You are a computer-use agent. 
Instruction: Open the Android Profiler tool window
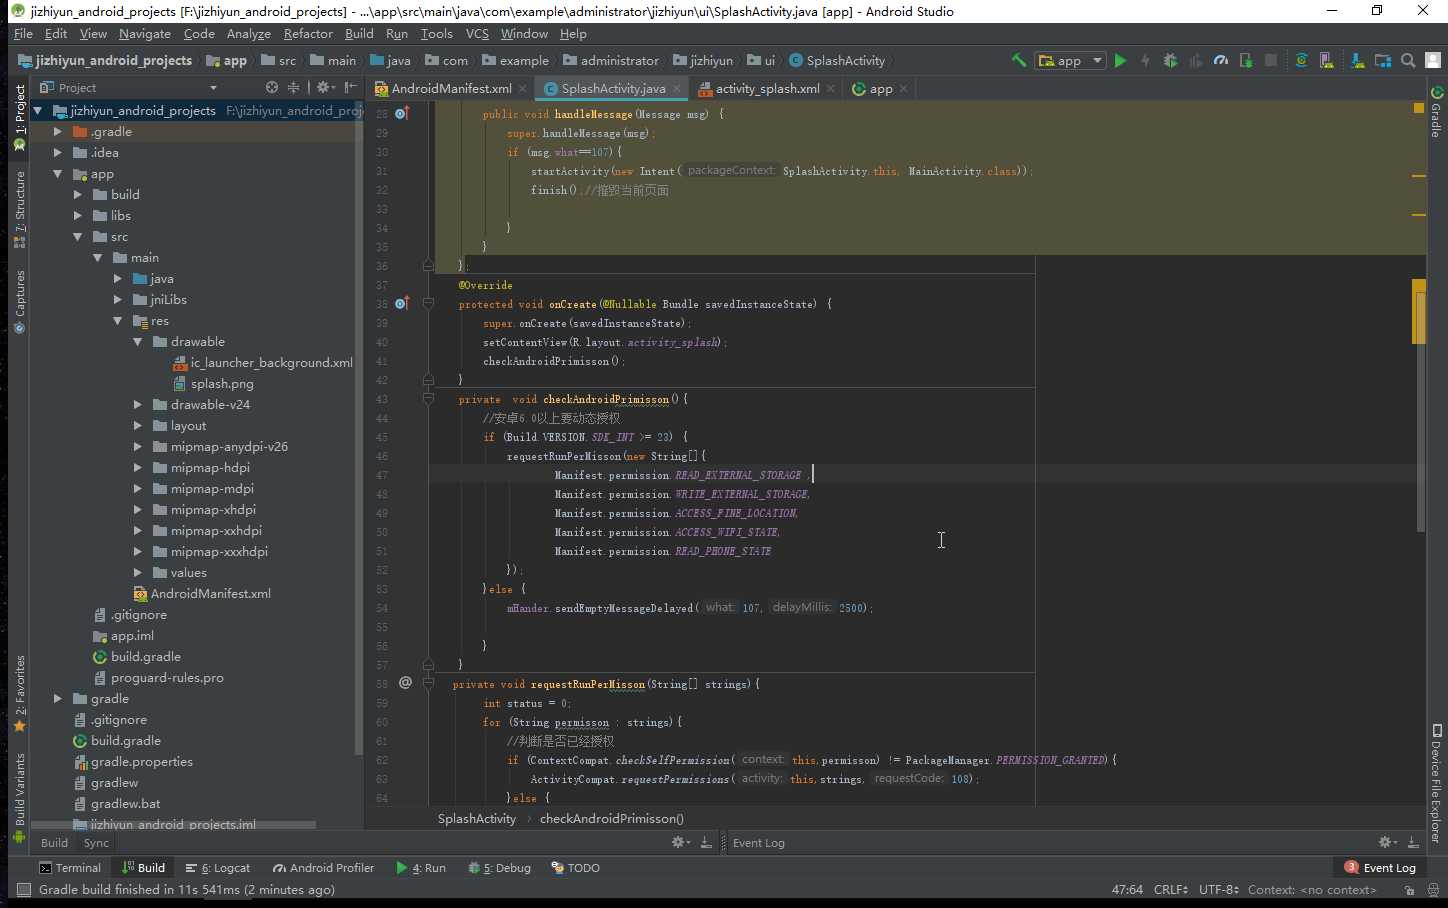[323, 868]
